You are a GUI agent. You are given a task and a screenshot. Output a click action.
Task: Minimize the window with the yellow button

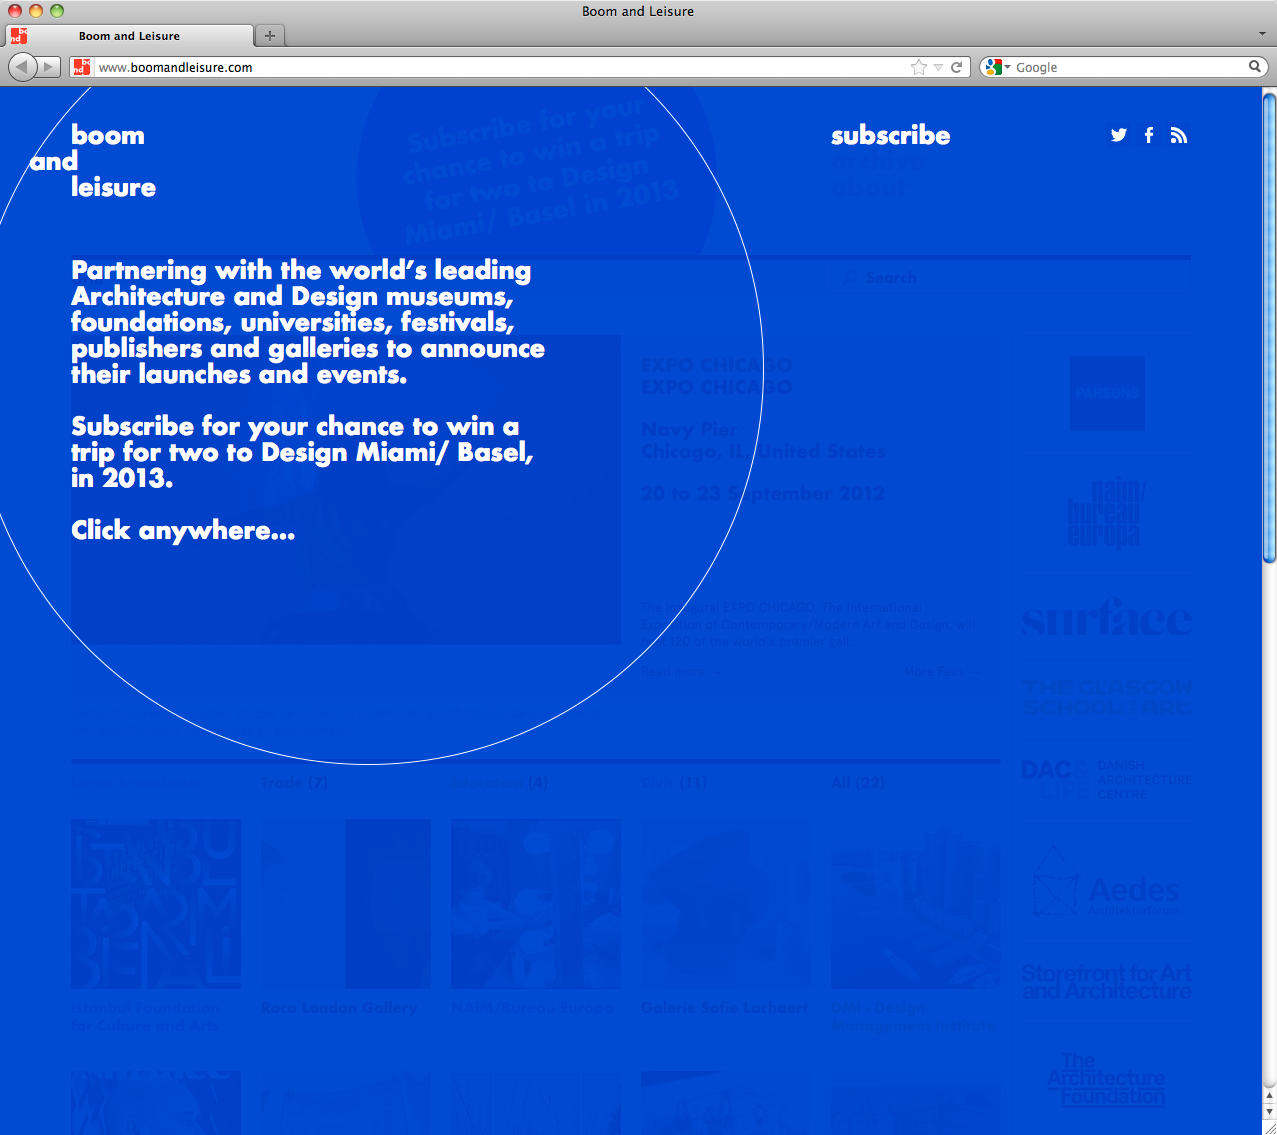click(36, 11)
